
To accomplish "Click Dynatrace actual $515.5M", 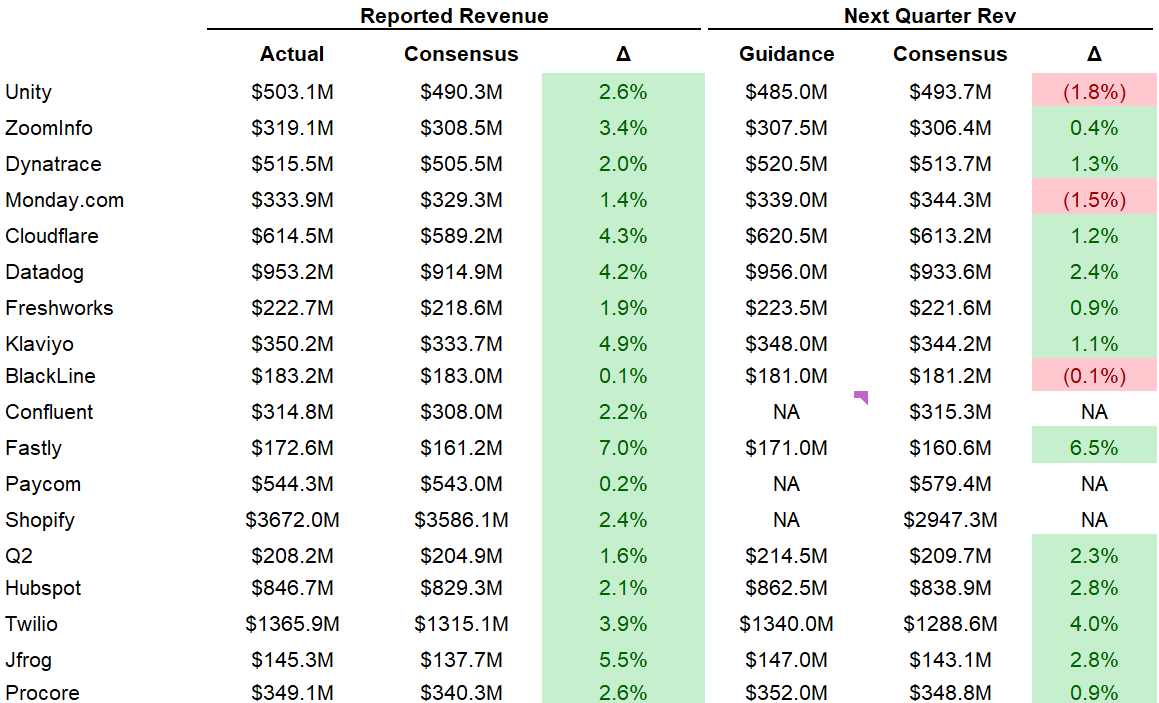I will tap(292, 164).
